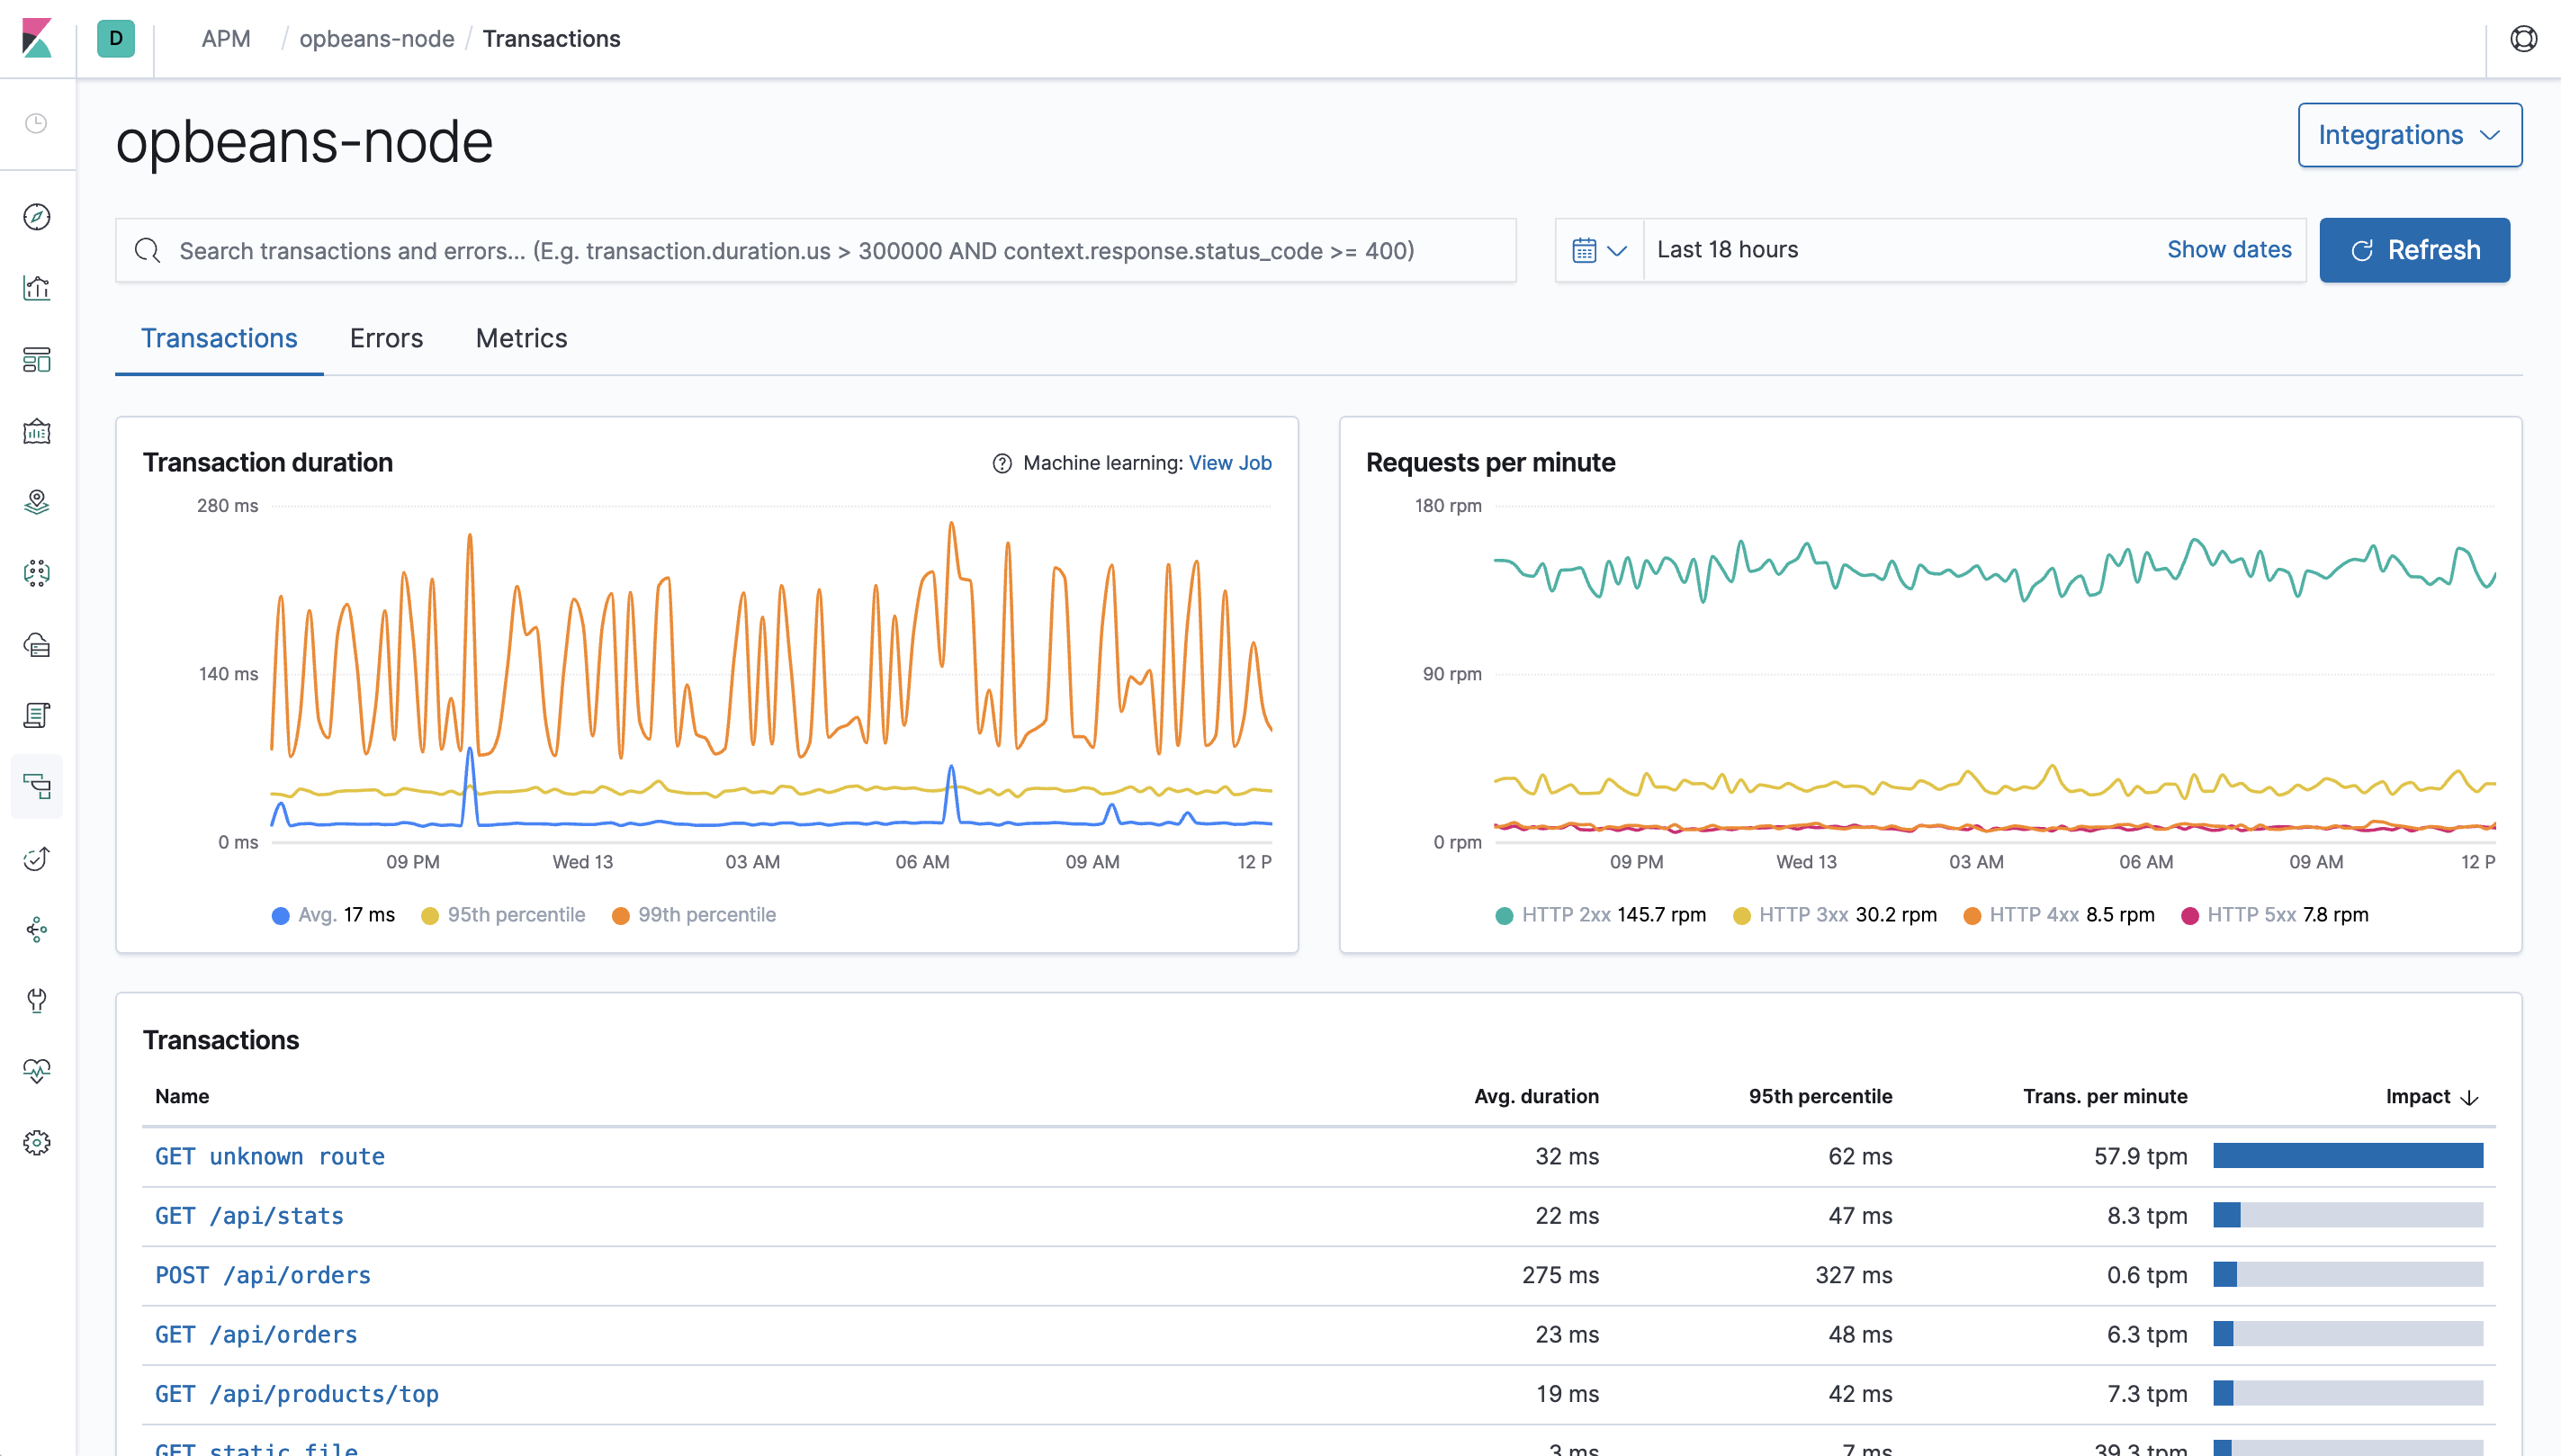Viewport: 2561px width, 1456px height.
Task: Open the Integrations dropdown menu
Action: pyautogui.click(x=2406, y=135)
